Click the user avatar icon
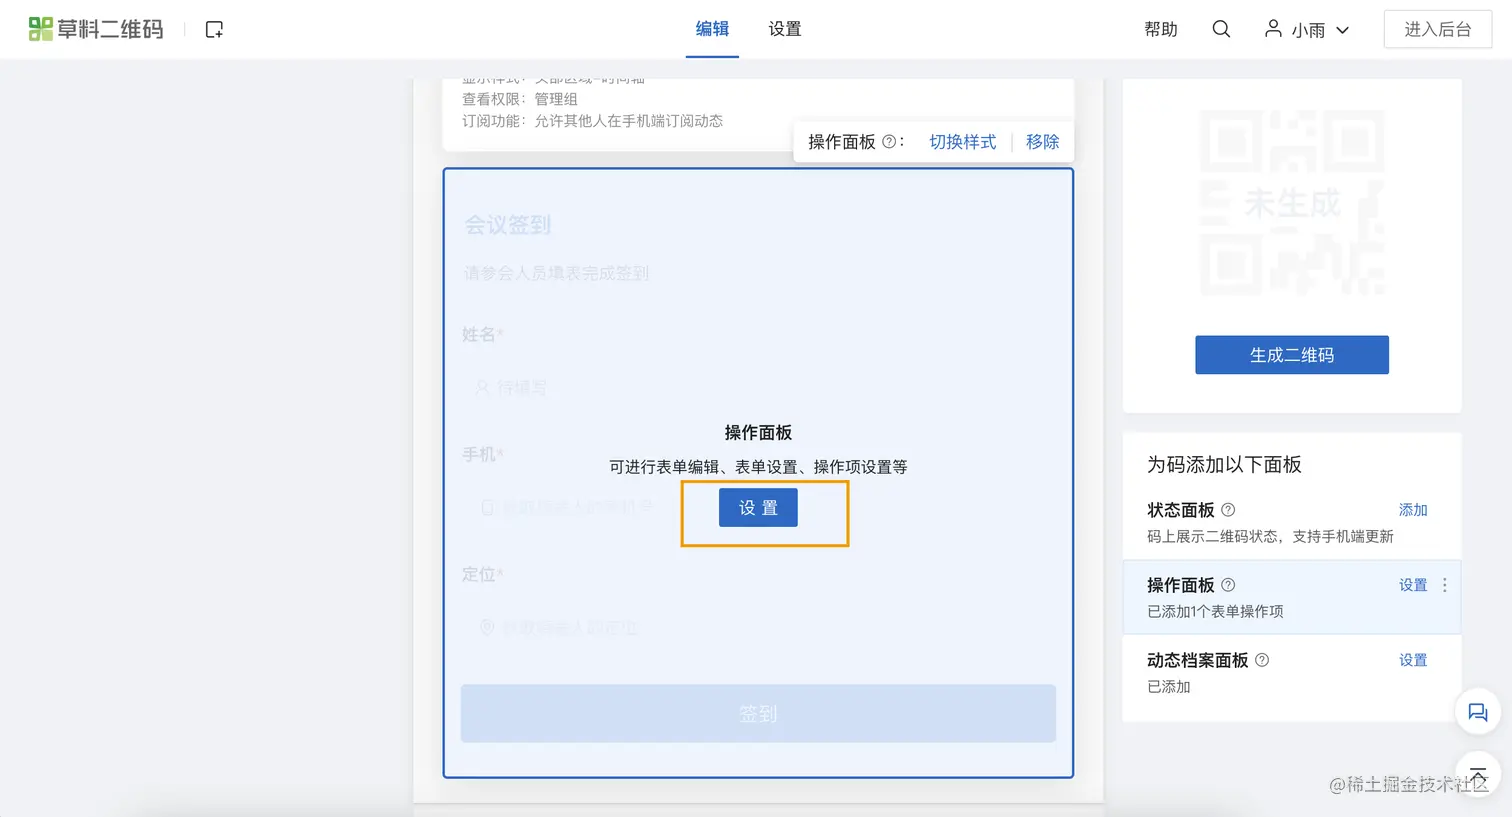1512x817 pixels. click(1273, 29)
